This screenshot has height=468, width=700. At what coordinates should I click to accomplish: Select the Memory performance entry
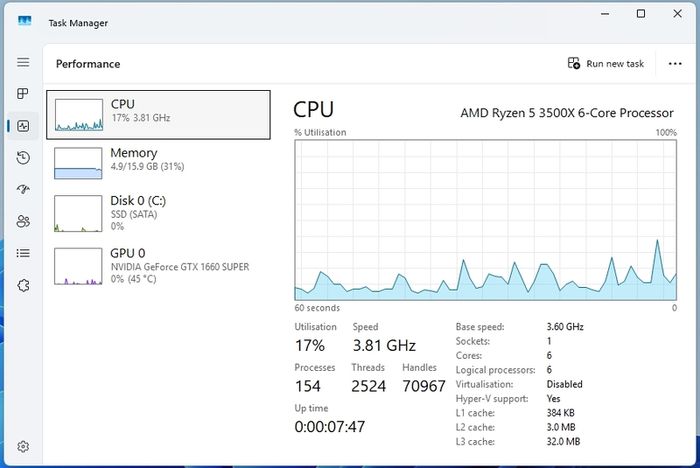pos(158,163)
